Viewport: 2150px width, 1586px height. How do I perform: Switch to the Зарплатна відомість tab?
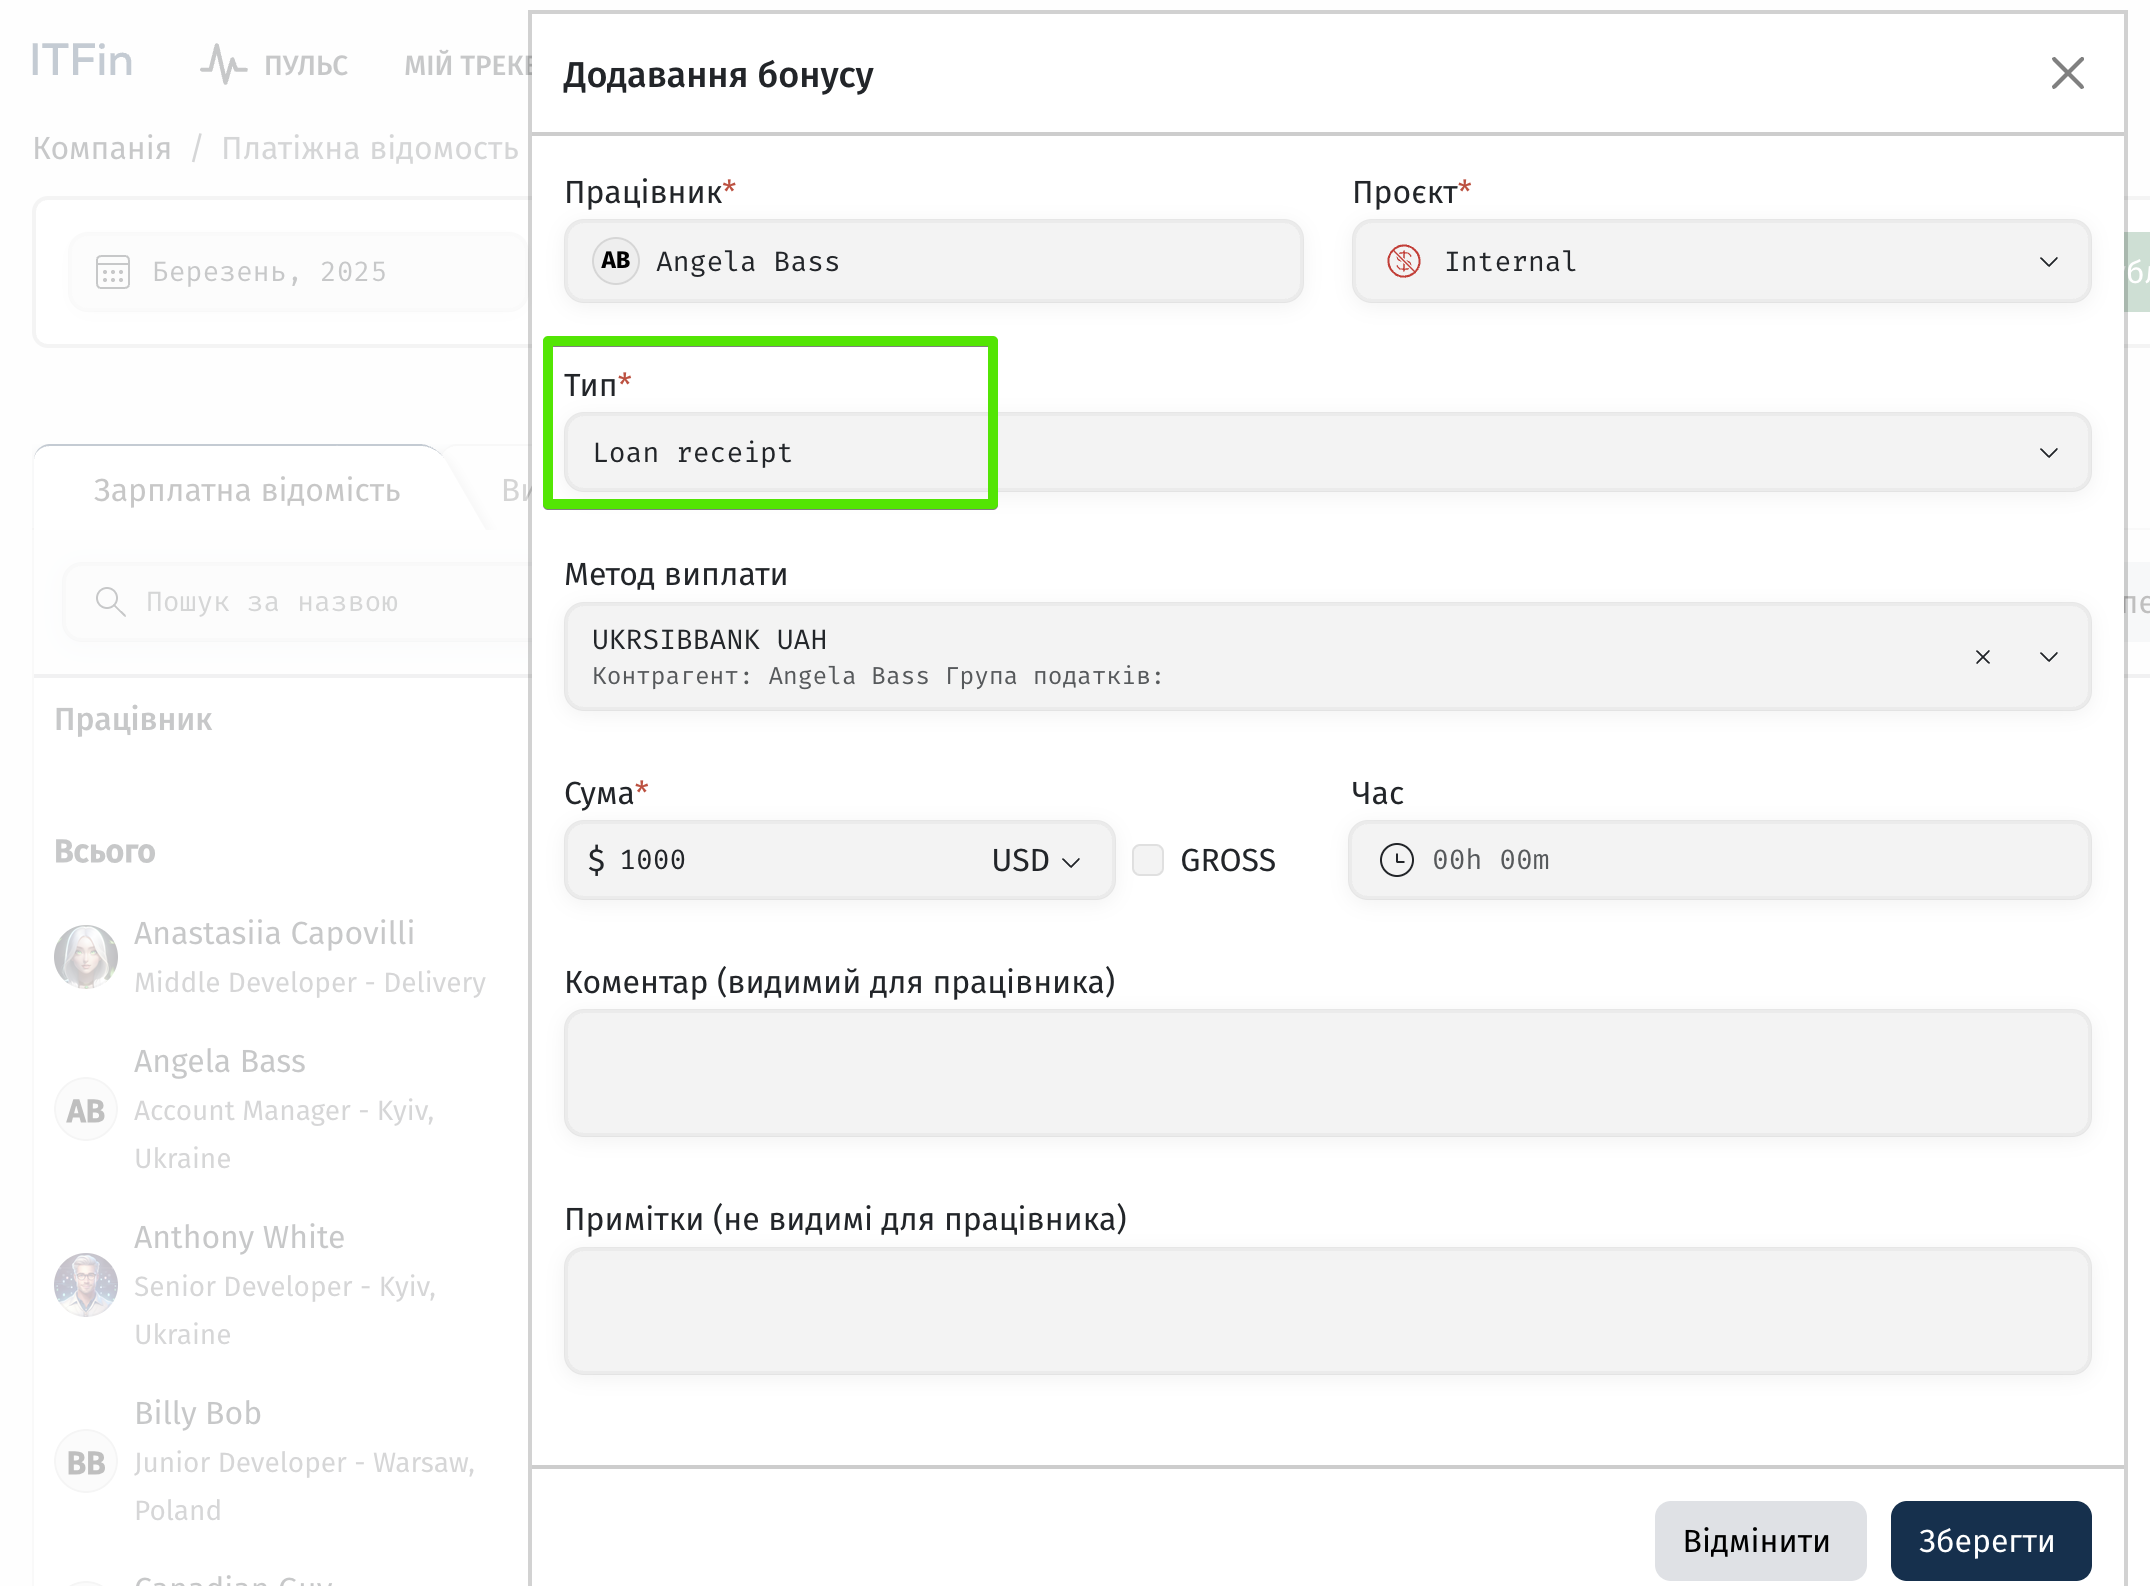247,490
